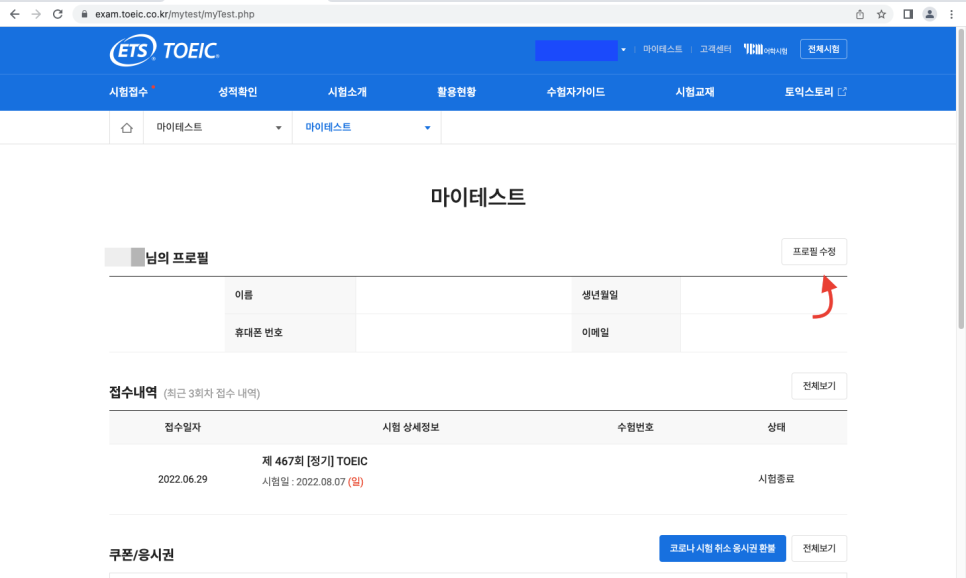
Task: Click the ETS TOEIC logo
Action: click(x=164, y=50)
